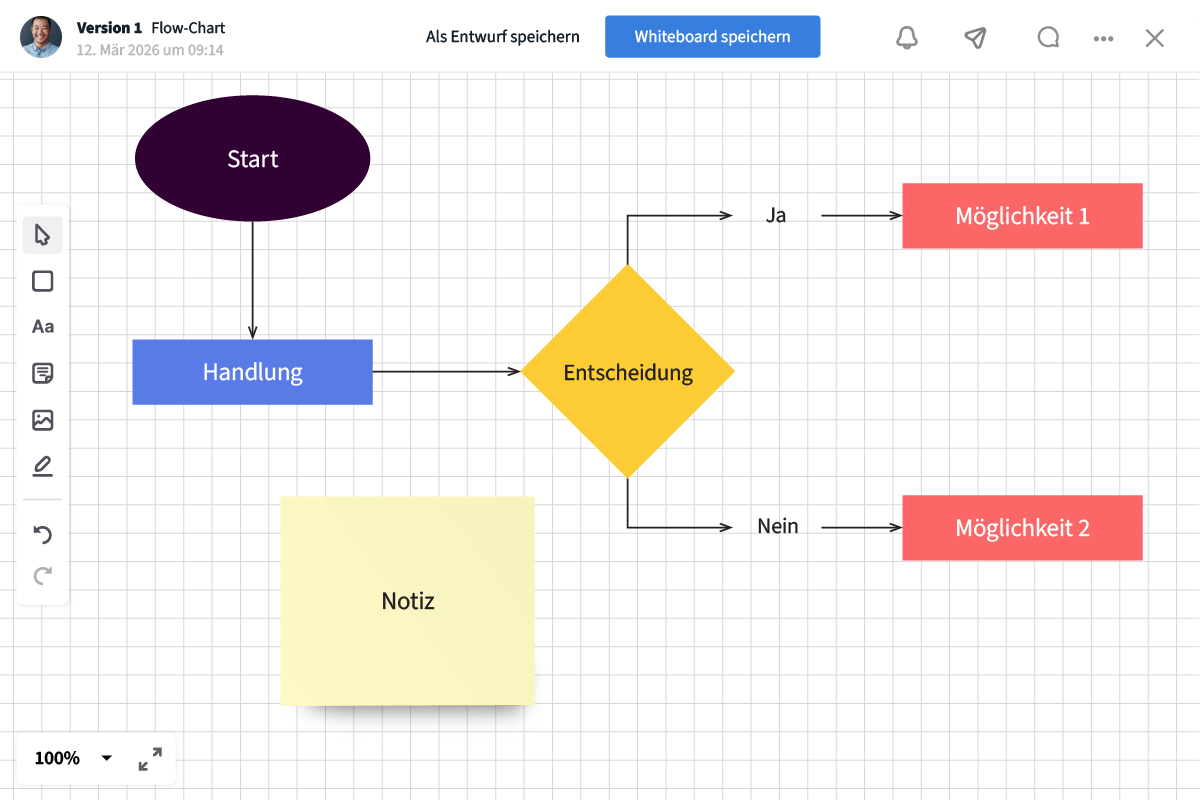The height and width of the screenshot is (800, 1200).
Task: Select the rectangle shape tool
Action: pyautogui.click(x=42, y=281)
